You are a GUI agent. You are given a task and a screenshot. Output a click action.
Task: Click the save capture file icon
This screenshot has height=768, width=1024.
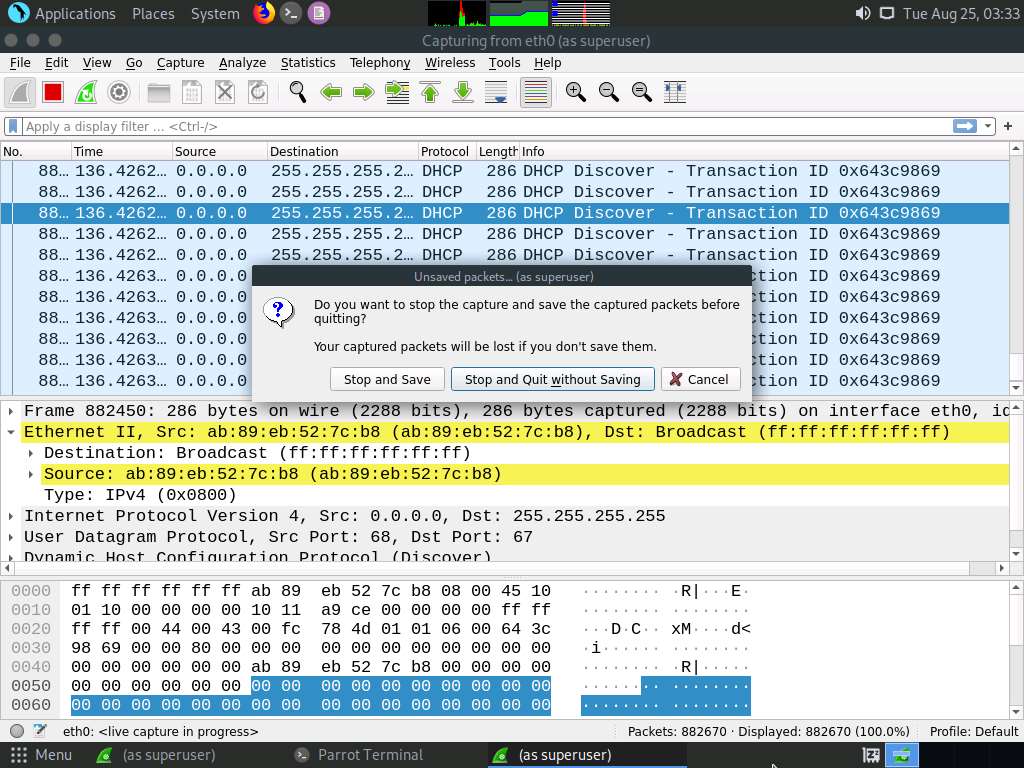(191, 92)
